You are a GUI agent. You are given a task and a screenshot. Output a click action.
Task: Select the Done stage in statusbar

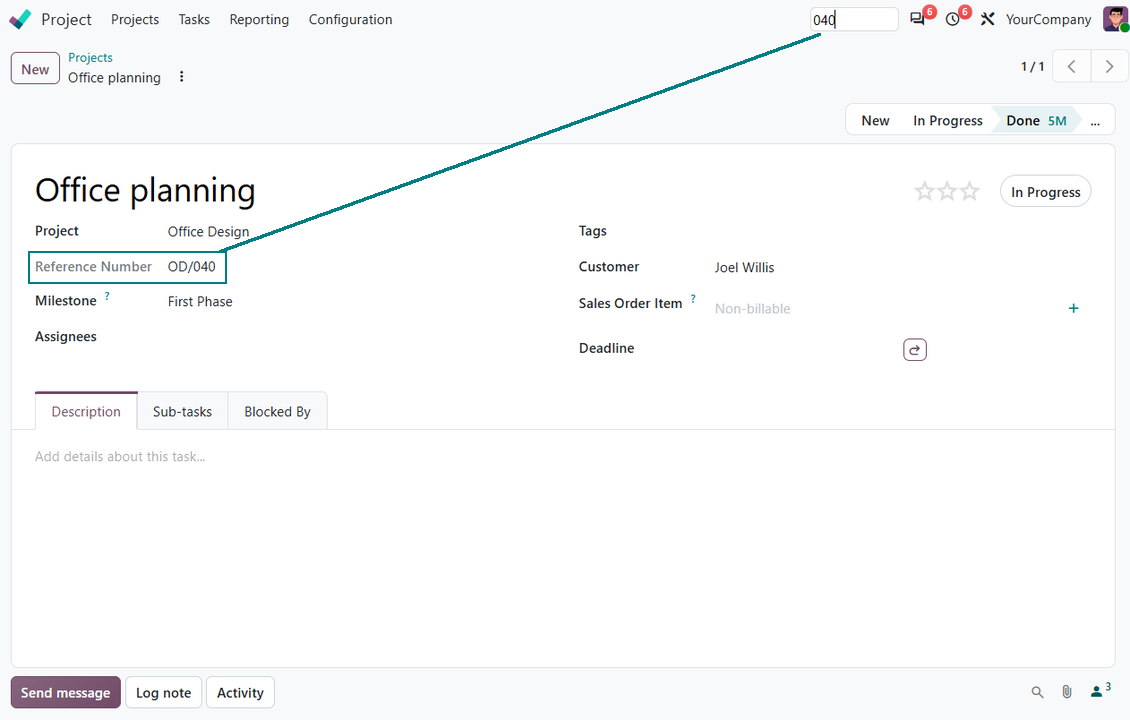[x=1036, y=120]
